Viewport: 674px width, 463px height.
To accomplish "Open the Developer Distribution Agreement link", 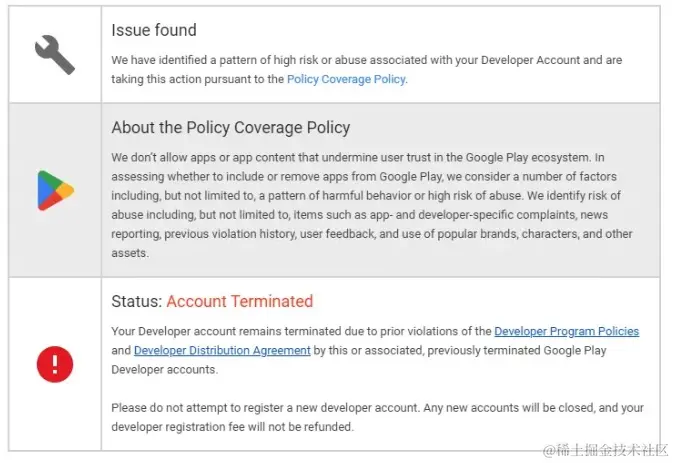I will click(x=222, y=350).
